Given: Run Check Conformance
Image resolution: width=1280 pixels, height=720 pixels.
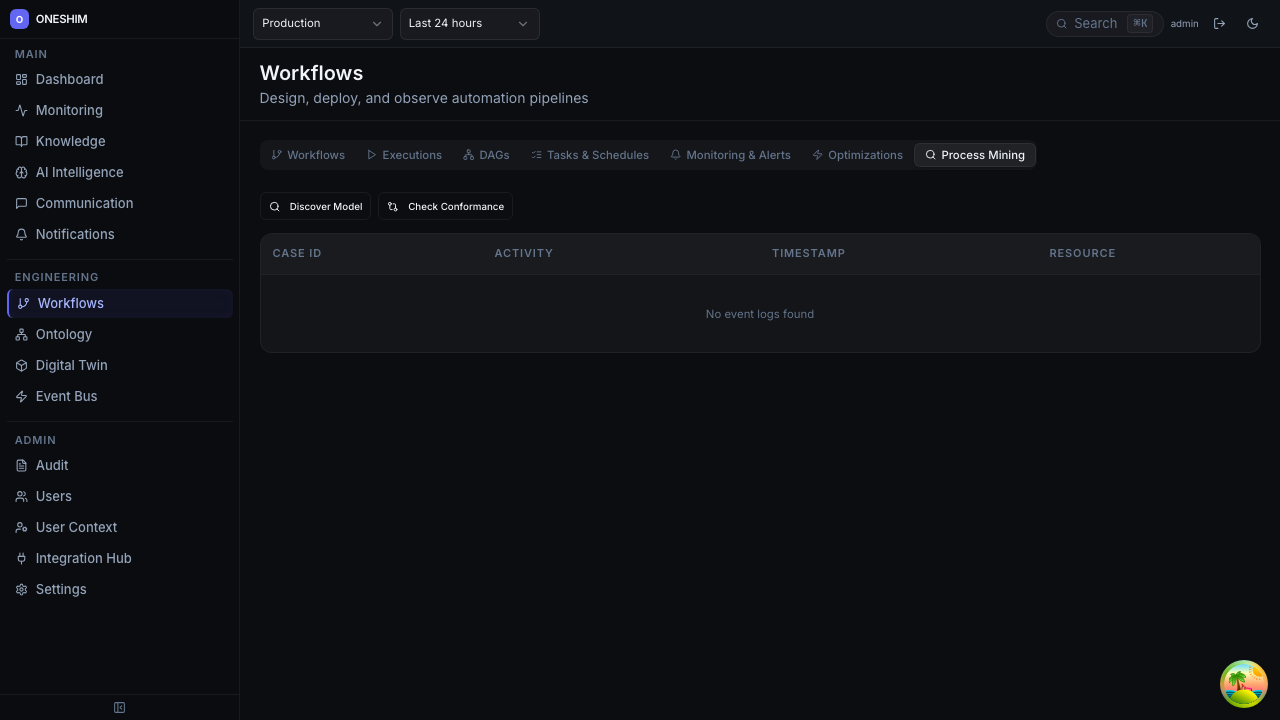Looking at the screenshot, I should tap(445, 206).
